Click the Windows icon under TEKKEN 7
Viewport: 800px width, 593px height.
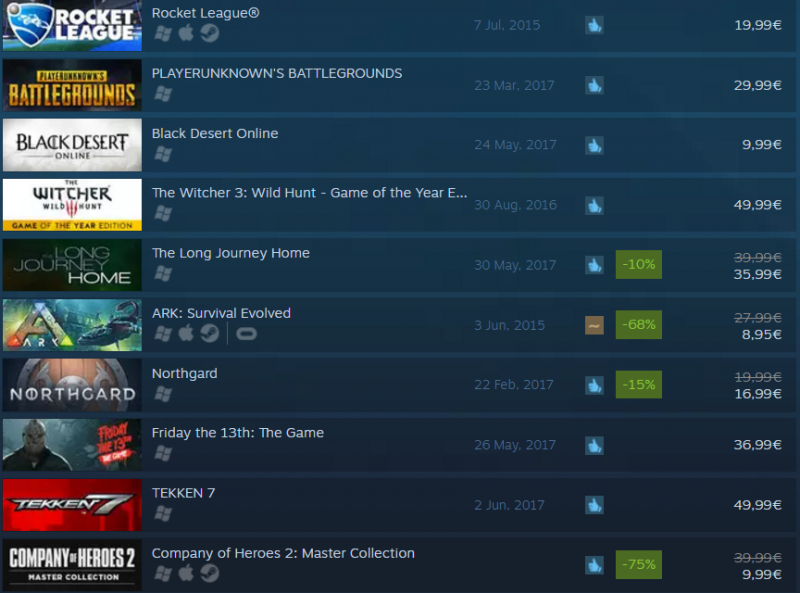(163, 513)
